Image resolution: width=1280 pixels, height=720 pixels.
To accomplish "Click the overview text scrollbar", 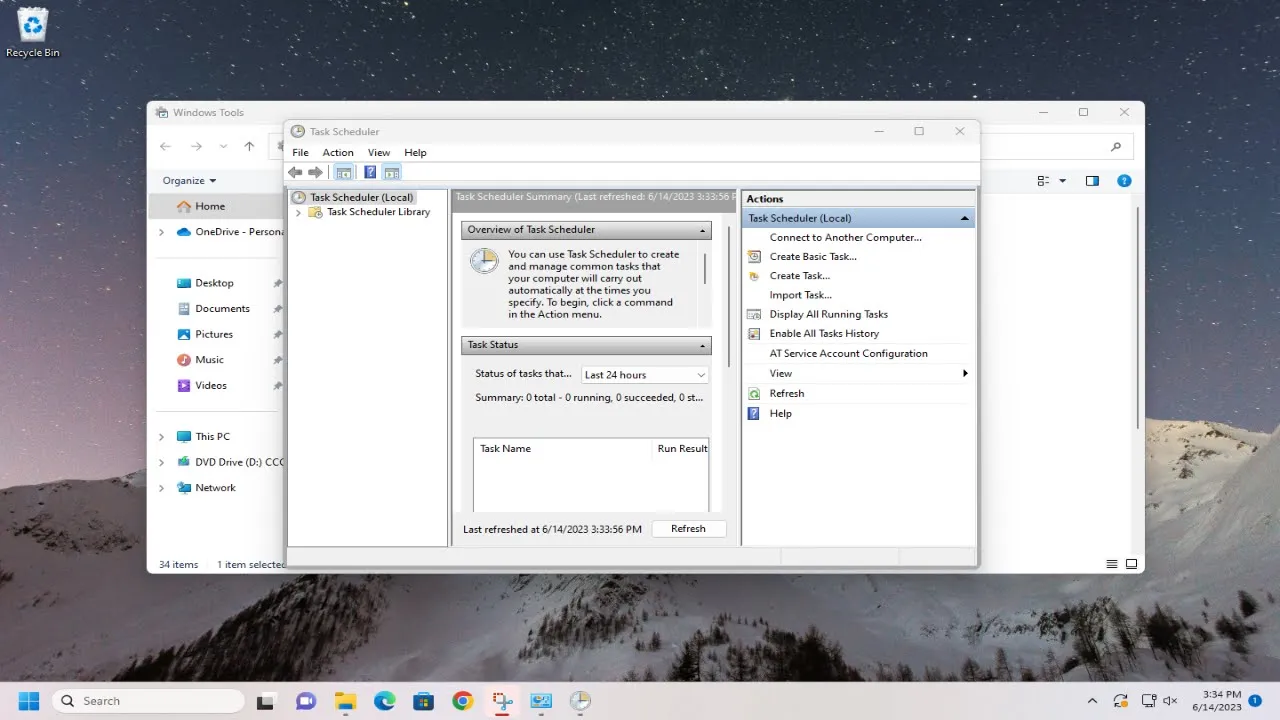I will coord(705,268).
